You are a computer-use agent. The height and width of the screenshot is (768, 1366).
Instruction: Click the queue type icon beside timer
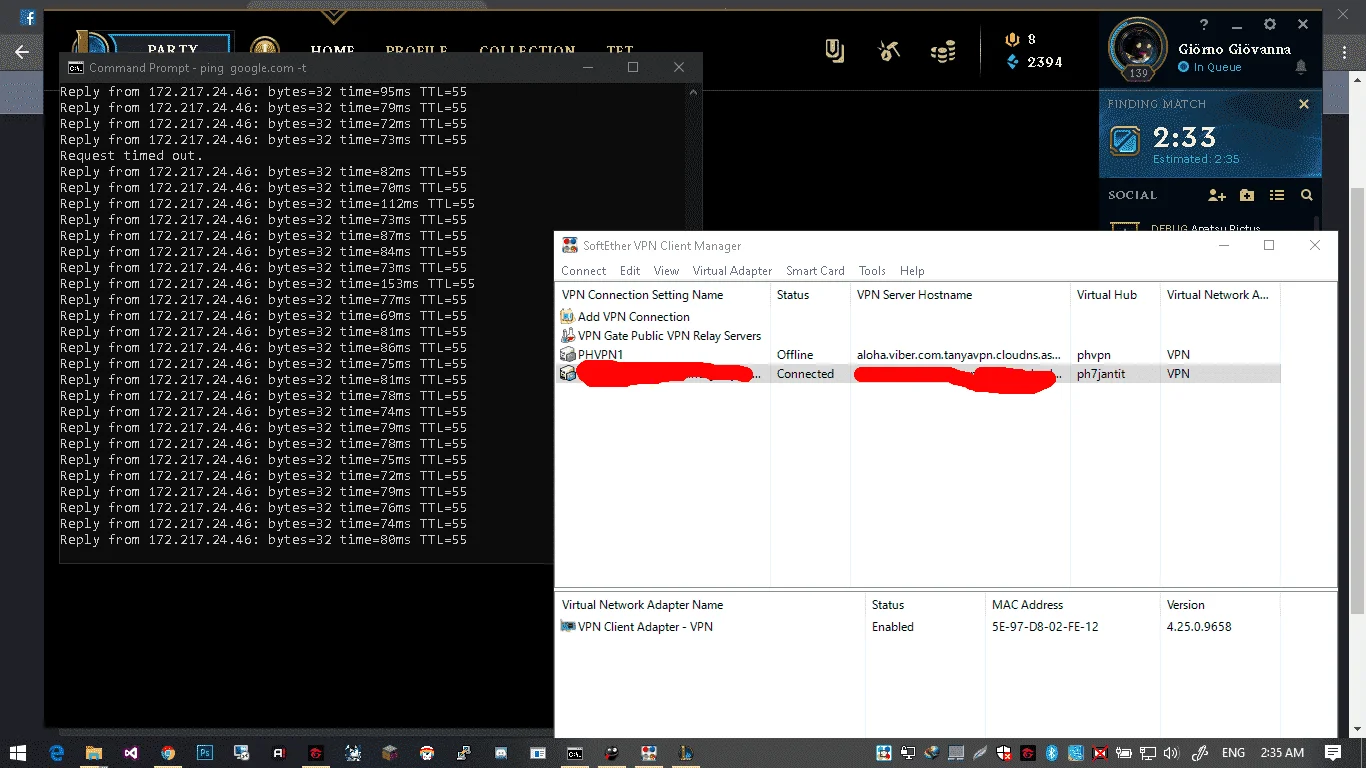(x=1126, y=141)
